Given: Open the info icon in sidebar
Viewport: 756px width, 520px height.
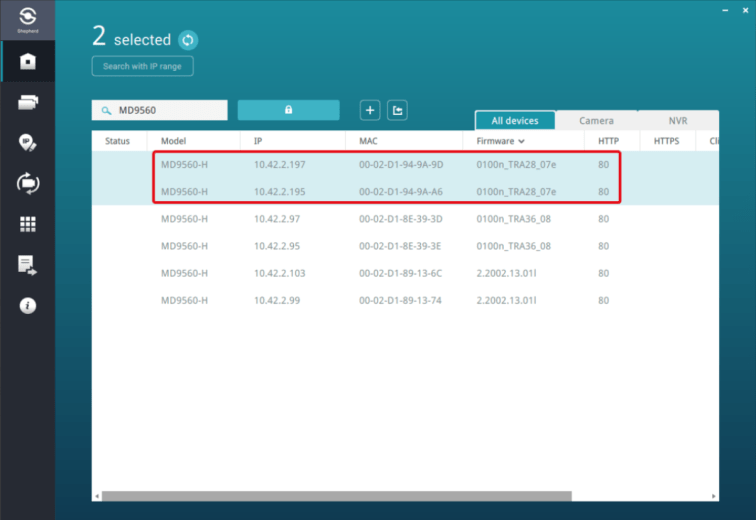Looking at the screenshot, I should click(27, 306).
